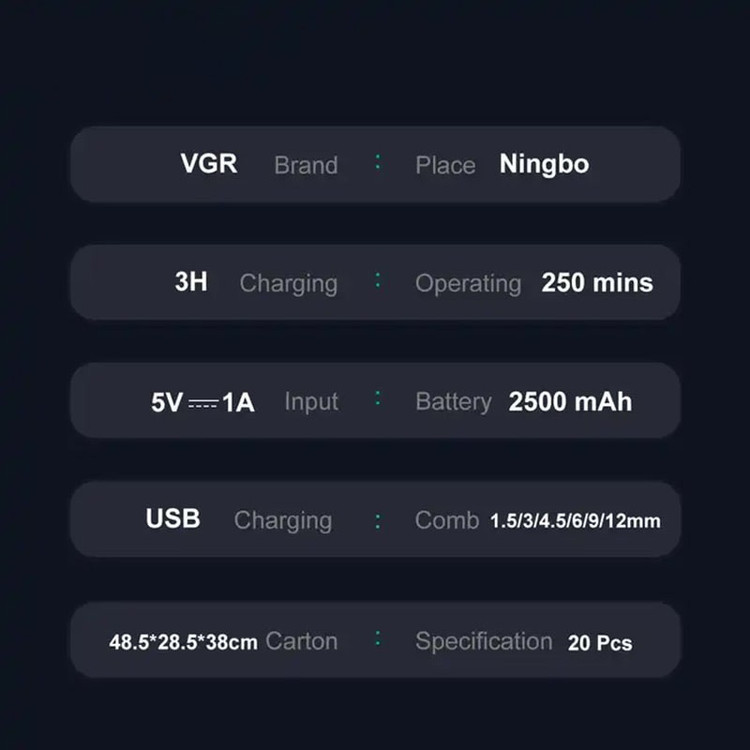Viewport: 750px width, 750px height.
Task: Click the VGR brand value text
Action: coord(208,163)
